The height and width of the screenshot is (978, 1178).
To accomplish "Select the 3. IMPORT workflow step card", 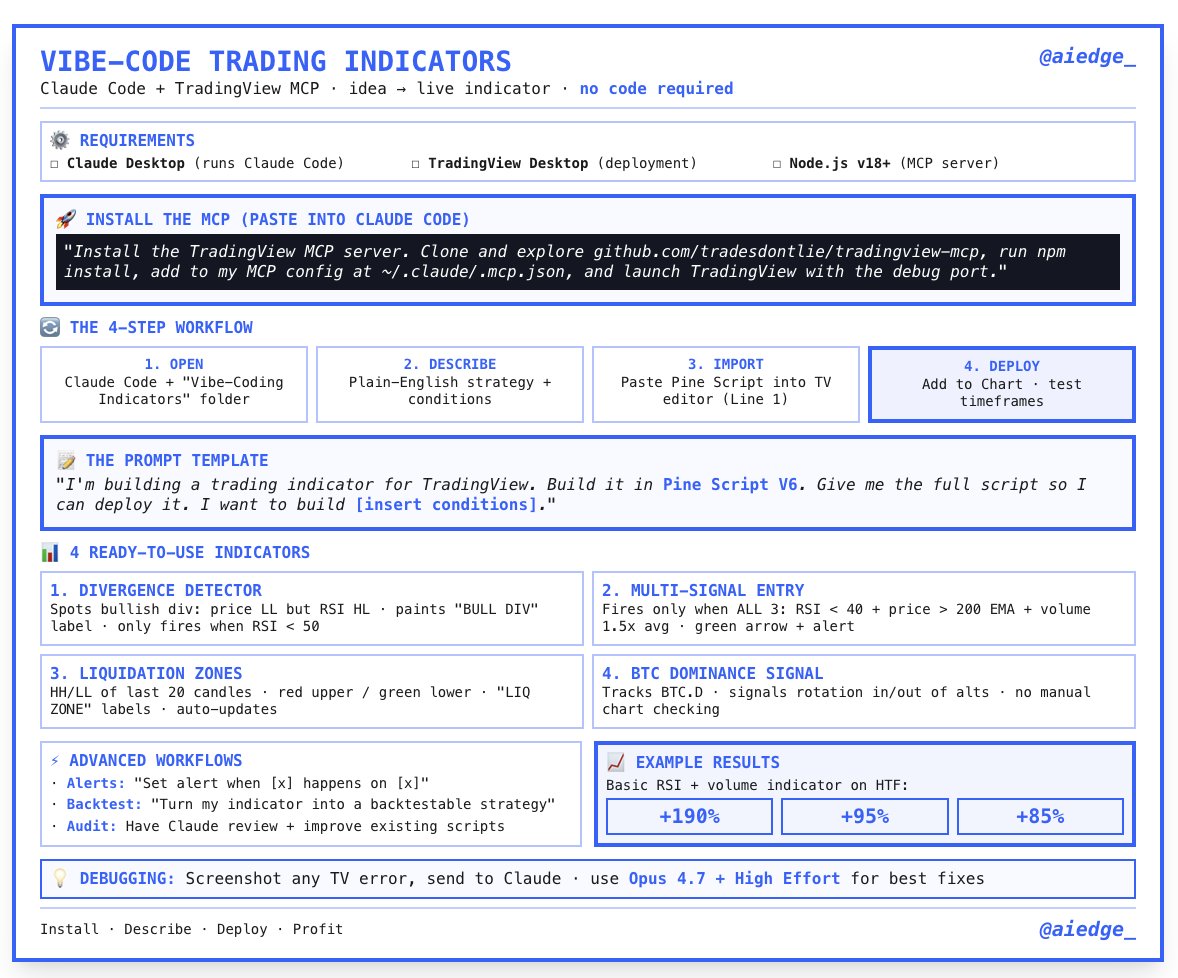I will pos(726,385).
